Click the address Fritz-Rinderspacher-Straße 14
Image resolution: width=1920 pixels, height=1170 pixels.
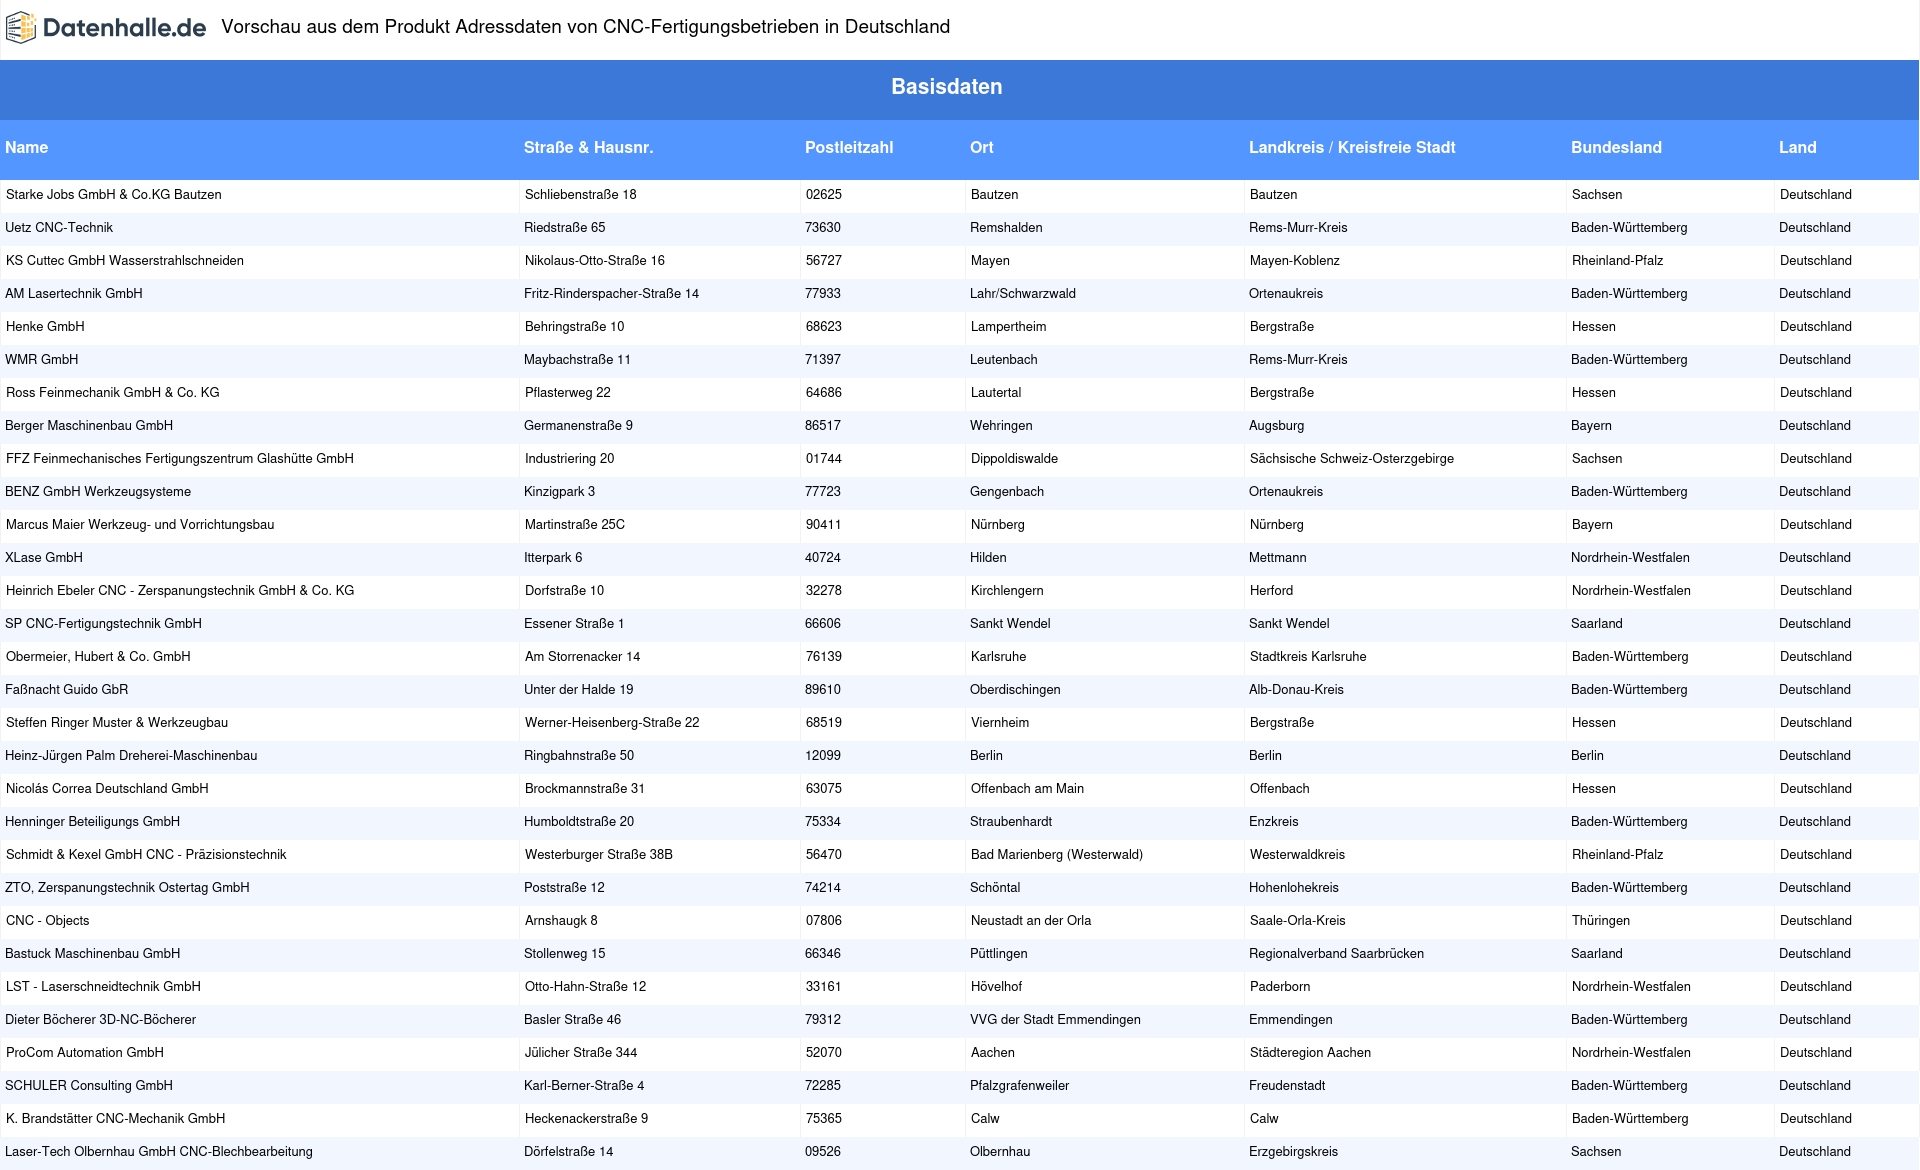611,294
